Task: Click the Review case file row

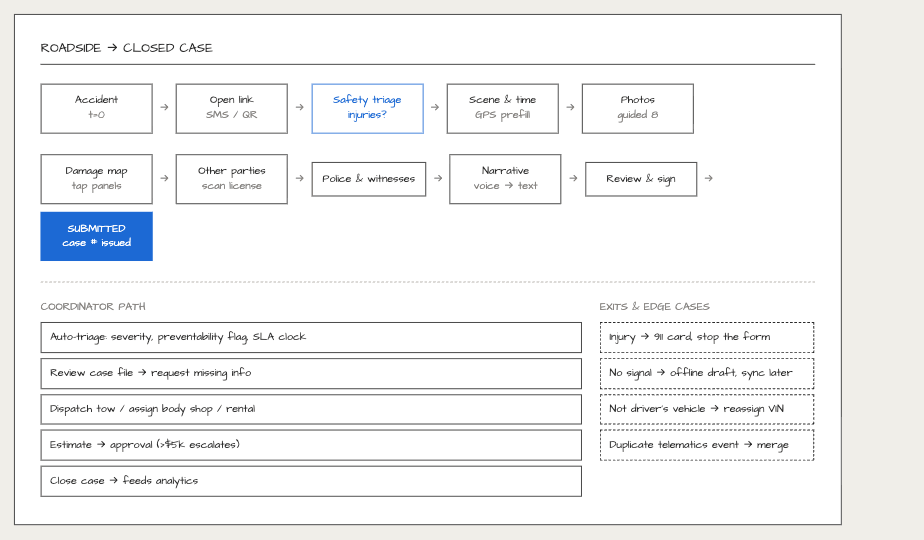Action: tap(311, 373)
